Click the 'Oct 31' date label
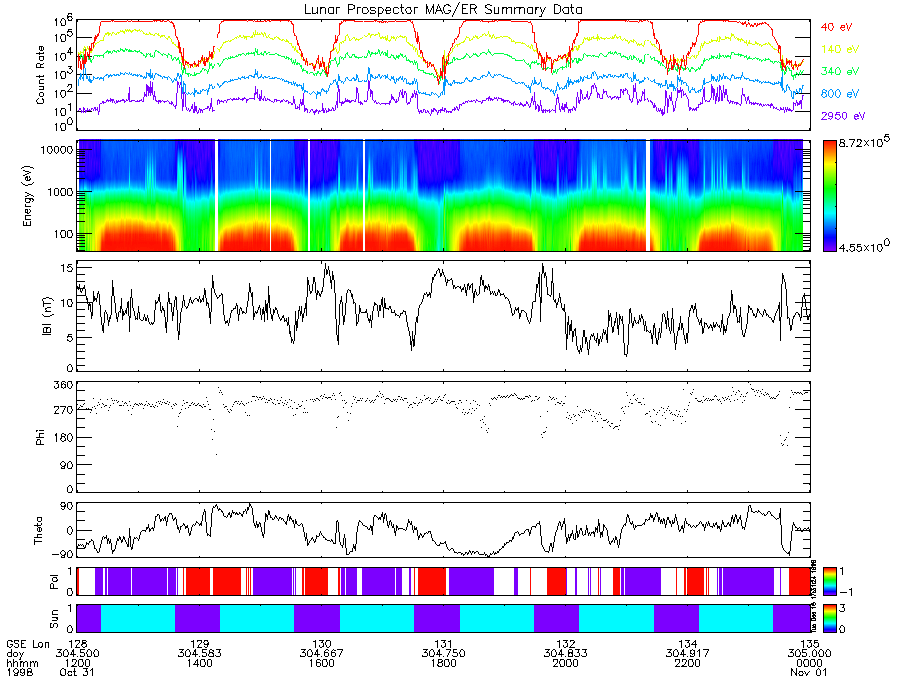The height and width of the screenshot is (700, 900). click(77, 672)
